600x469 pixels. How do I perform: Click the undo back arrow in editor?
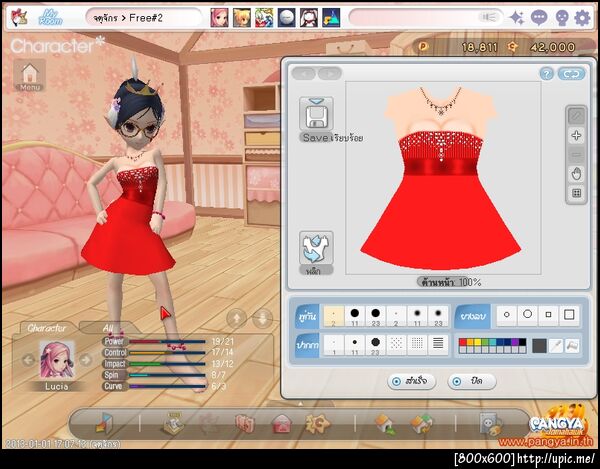(304, 73)
